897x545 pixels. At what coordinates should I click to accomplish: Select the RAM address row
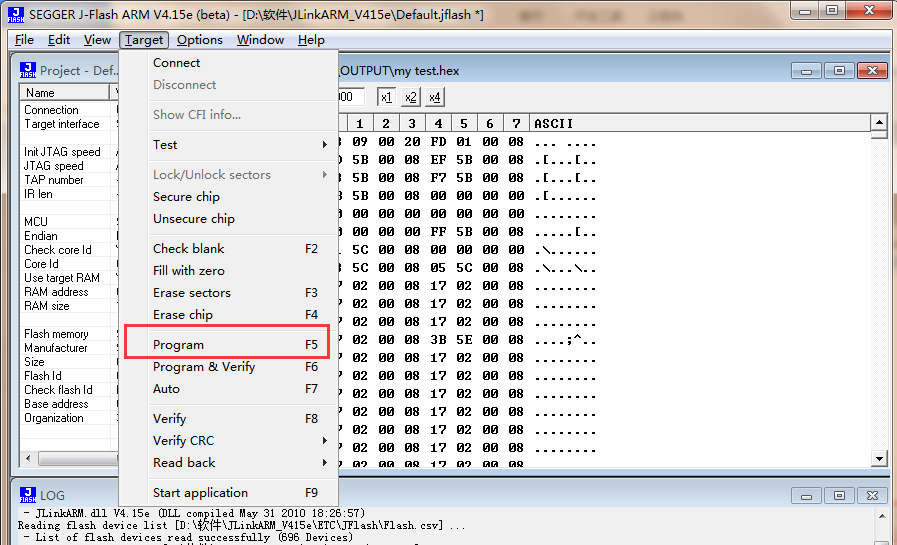[69, 292]
